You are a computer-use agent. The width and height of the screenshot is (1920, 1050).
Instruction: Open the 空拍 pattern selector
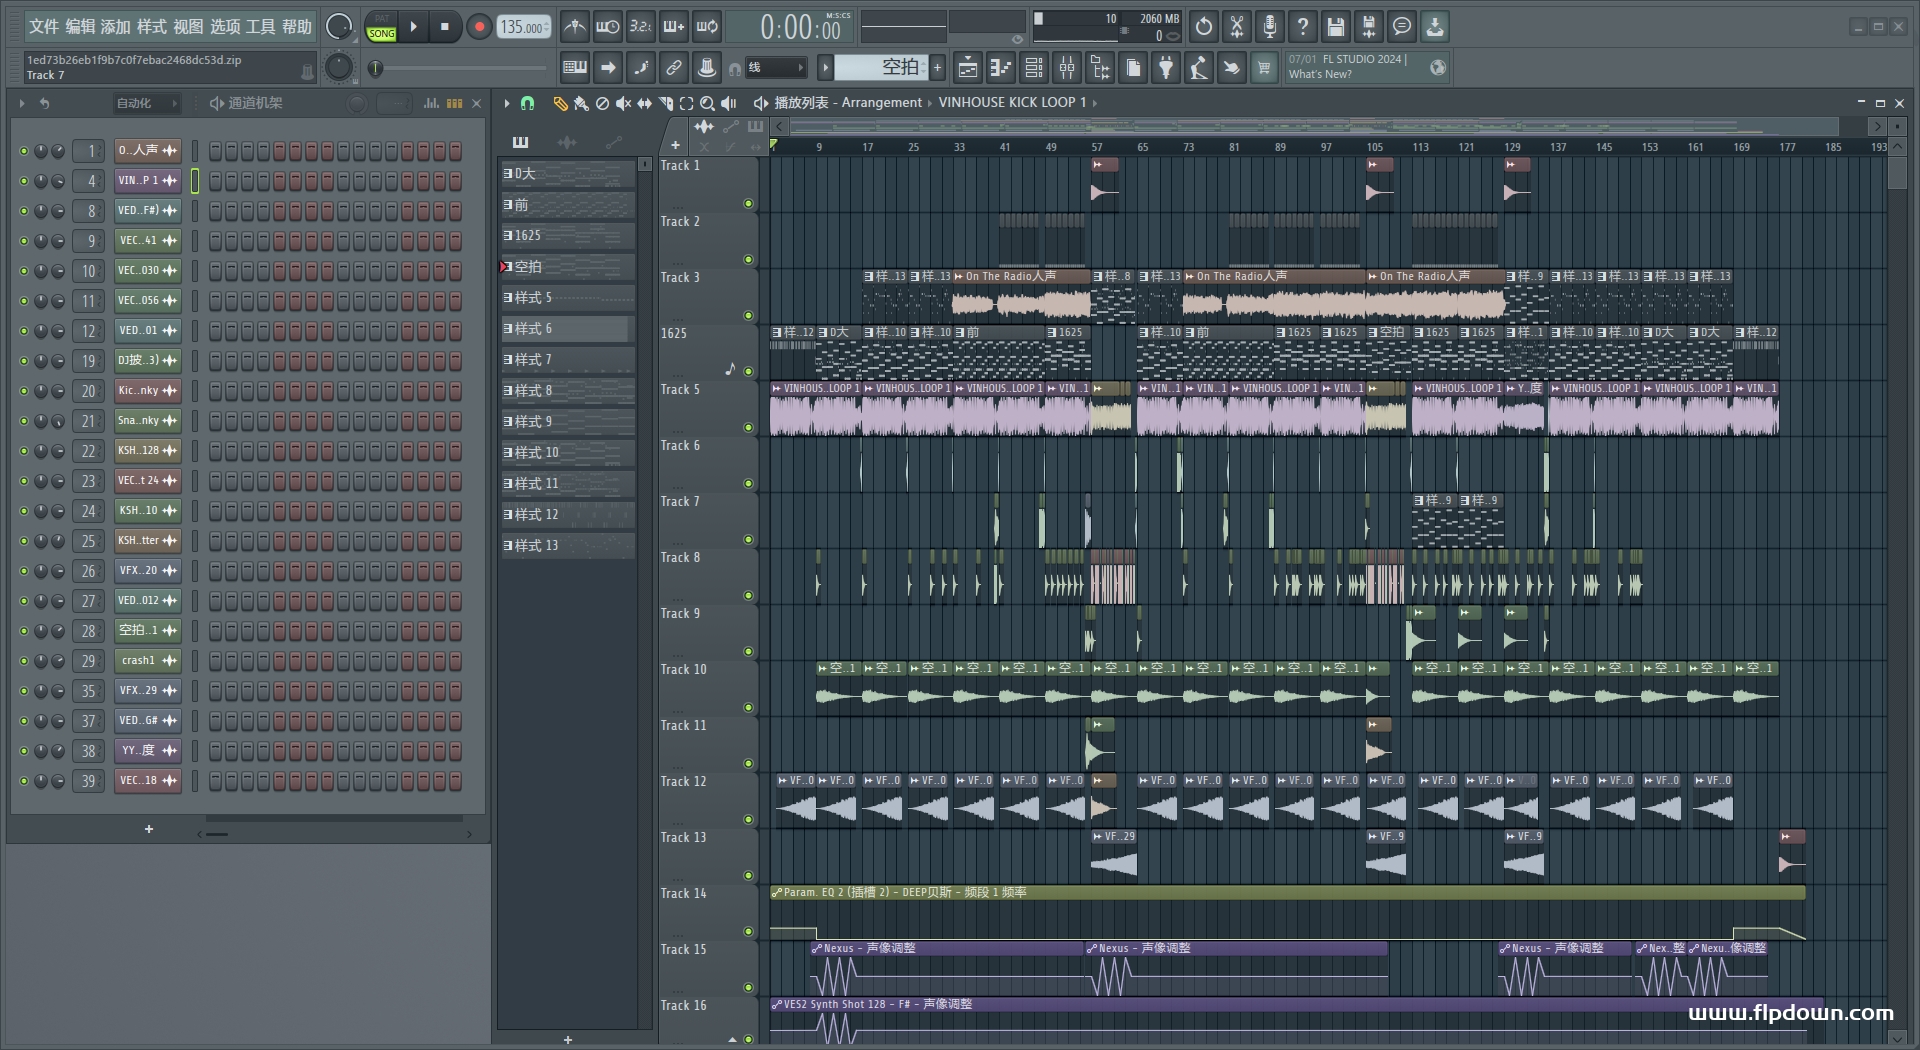point(882,67)
